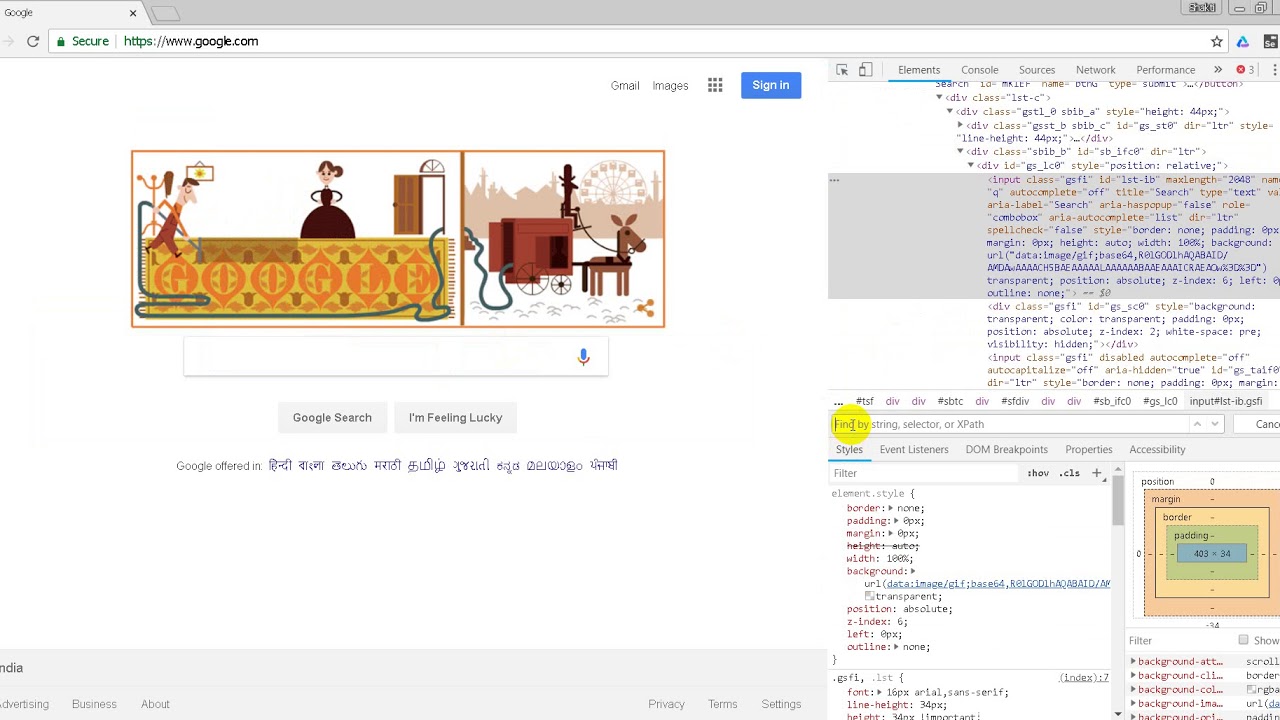The height and width of the screenshot is (720, 1280).
Task: Open the Google apps grid icon
Action: click(715, 85)
